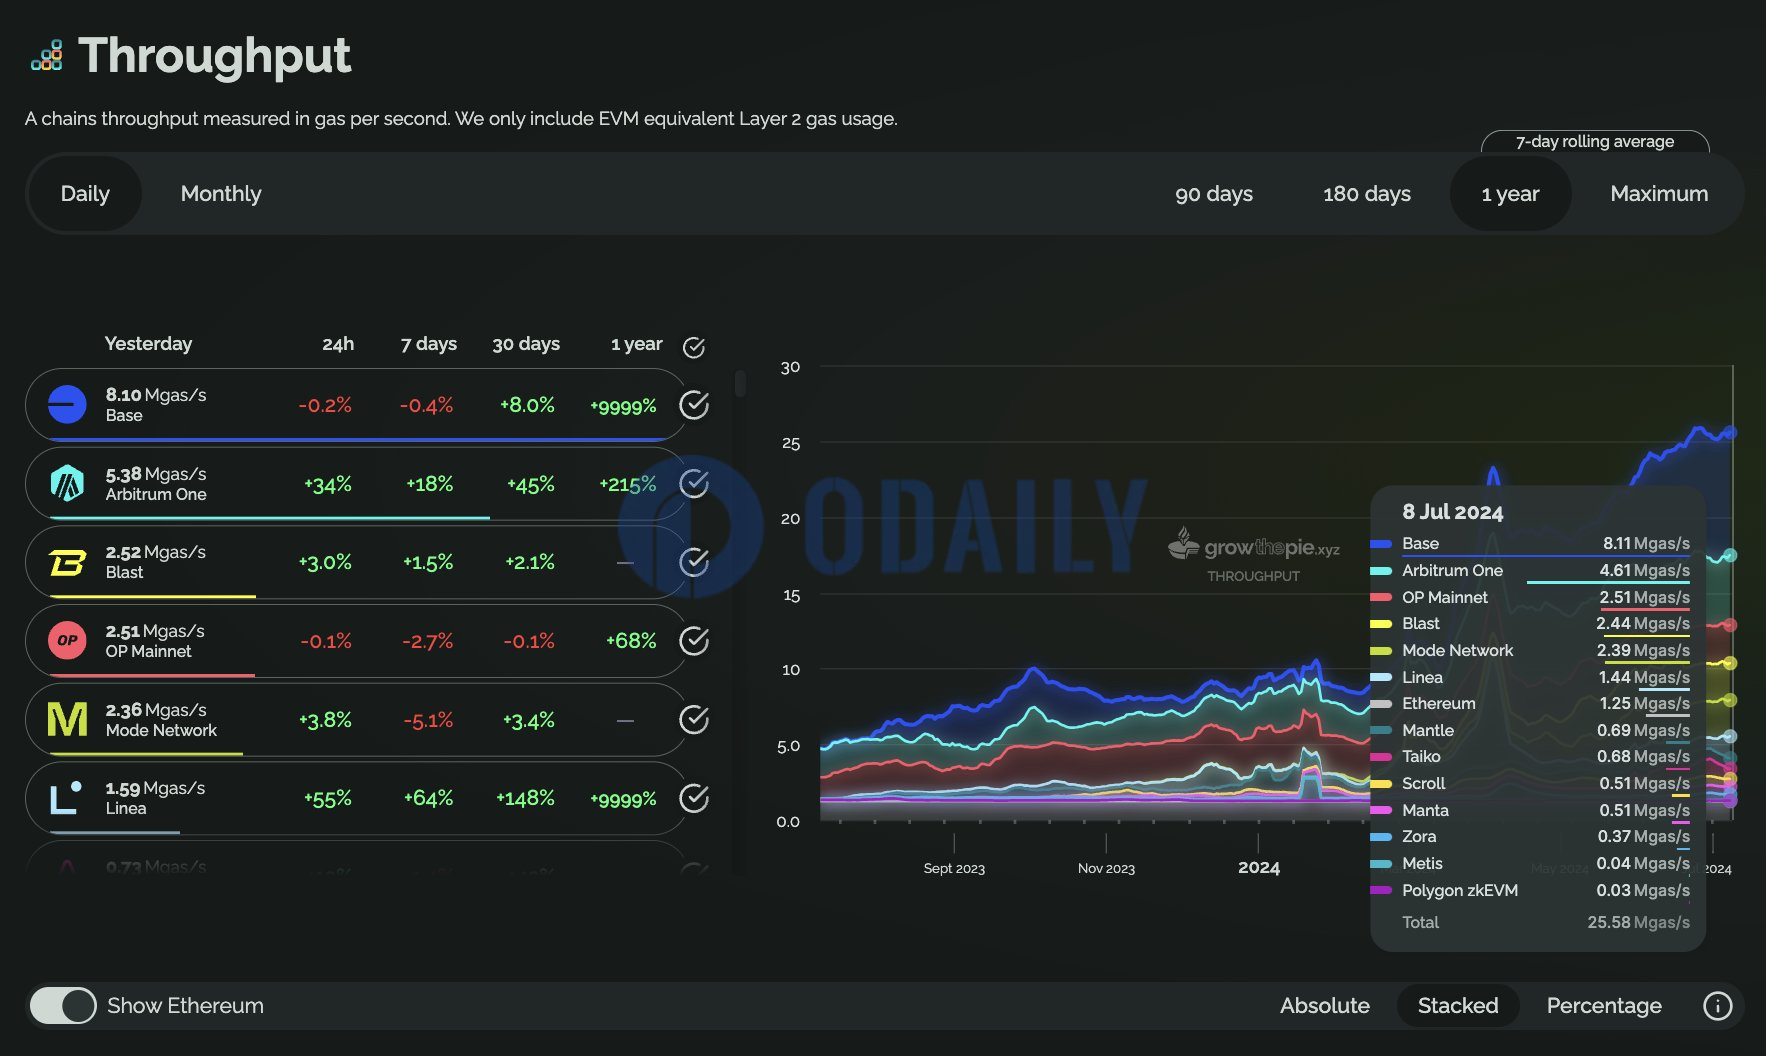Image resolution: width=1766 pixels, height=1056 pixels.
Task: Choose Absolute chart scale
Action: (x=1325, y=1006)
